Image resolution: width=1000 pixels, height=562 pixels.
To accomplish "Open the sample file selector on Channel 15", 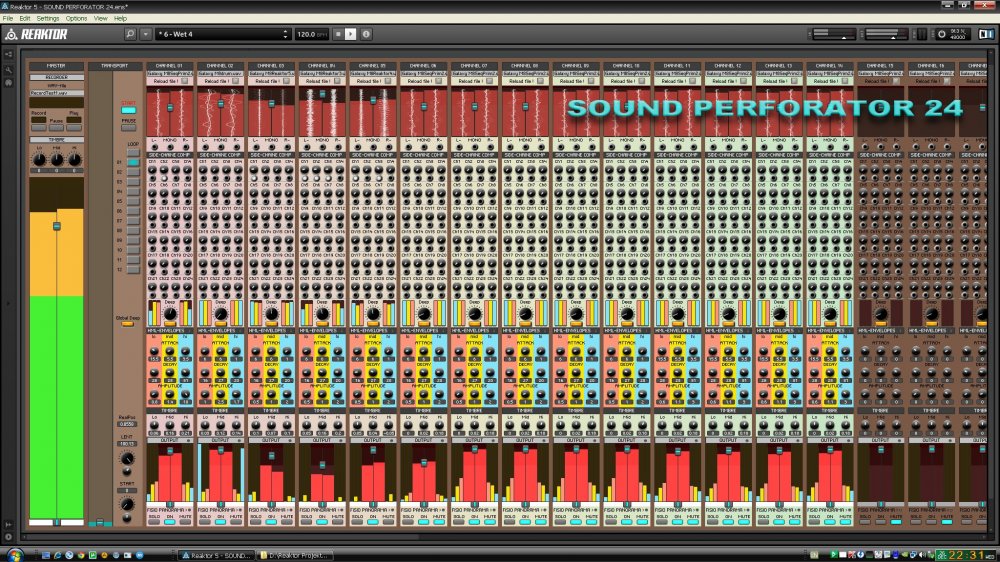I will click(881, 74).
